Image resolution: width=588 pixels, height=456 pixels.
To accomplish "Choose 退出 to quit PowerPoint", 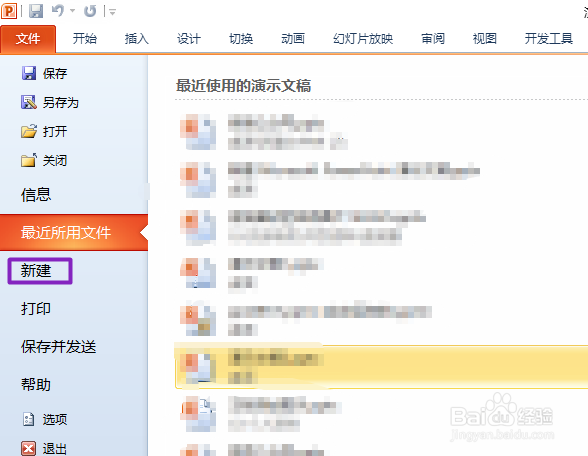I will coord(55,448).
